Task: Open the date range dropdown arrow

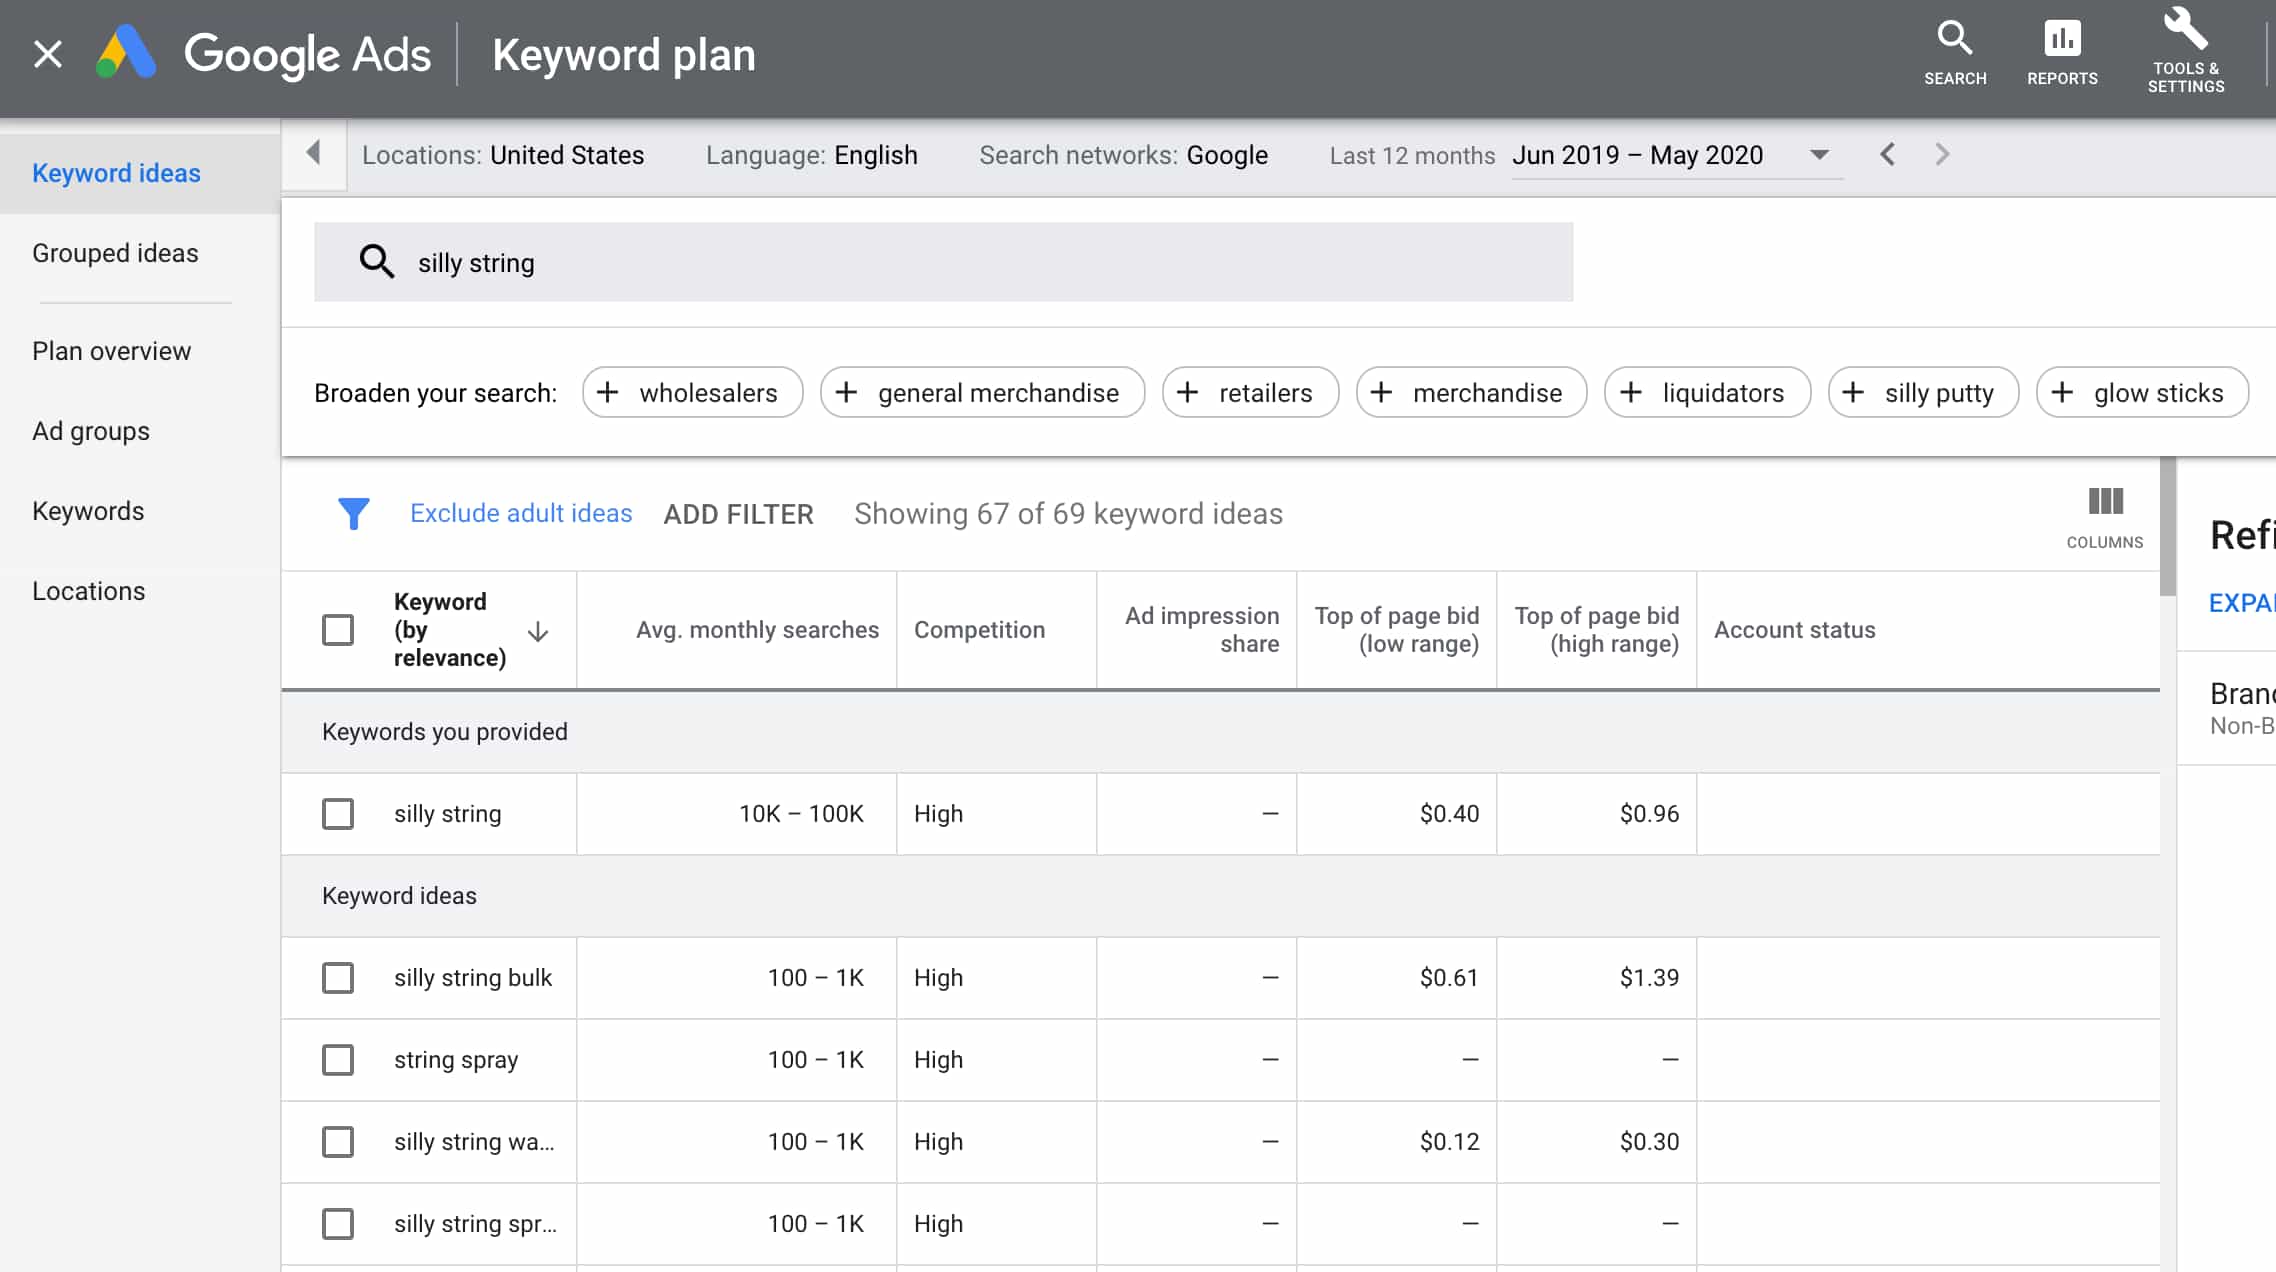Action: click(x=1819, y=155)
